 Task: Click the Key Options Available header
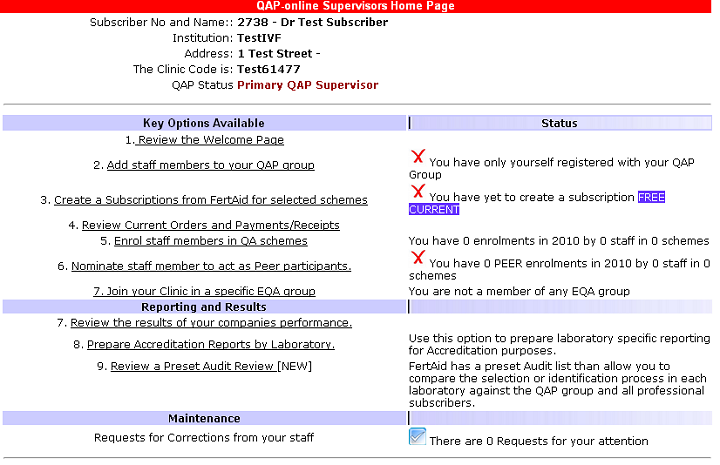[x=204, y=123]
